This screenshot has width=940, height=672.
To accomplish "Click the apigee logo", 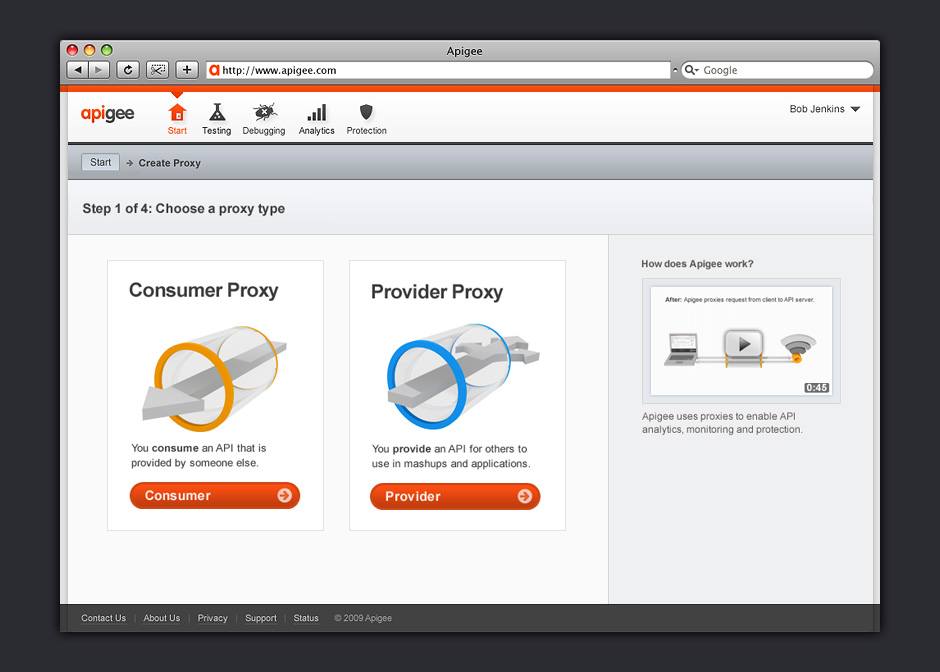I will tap(107, 114).
